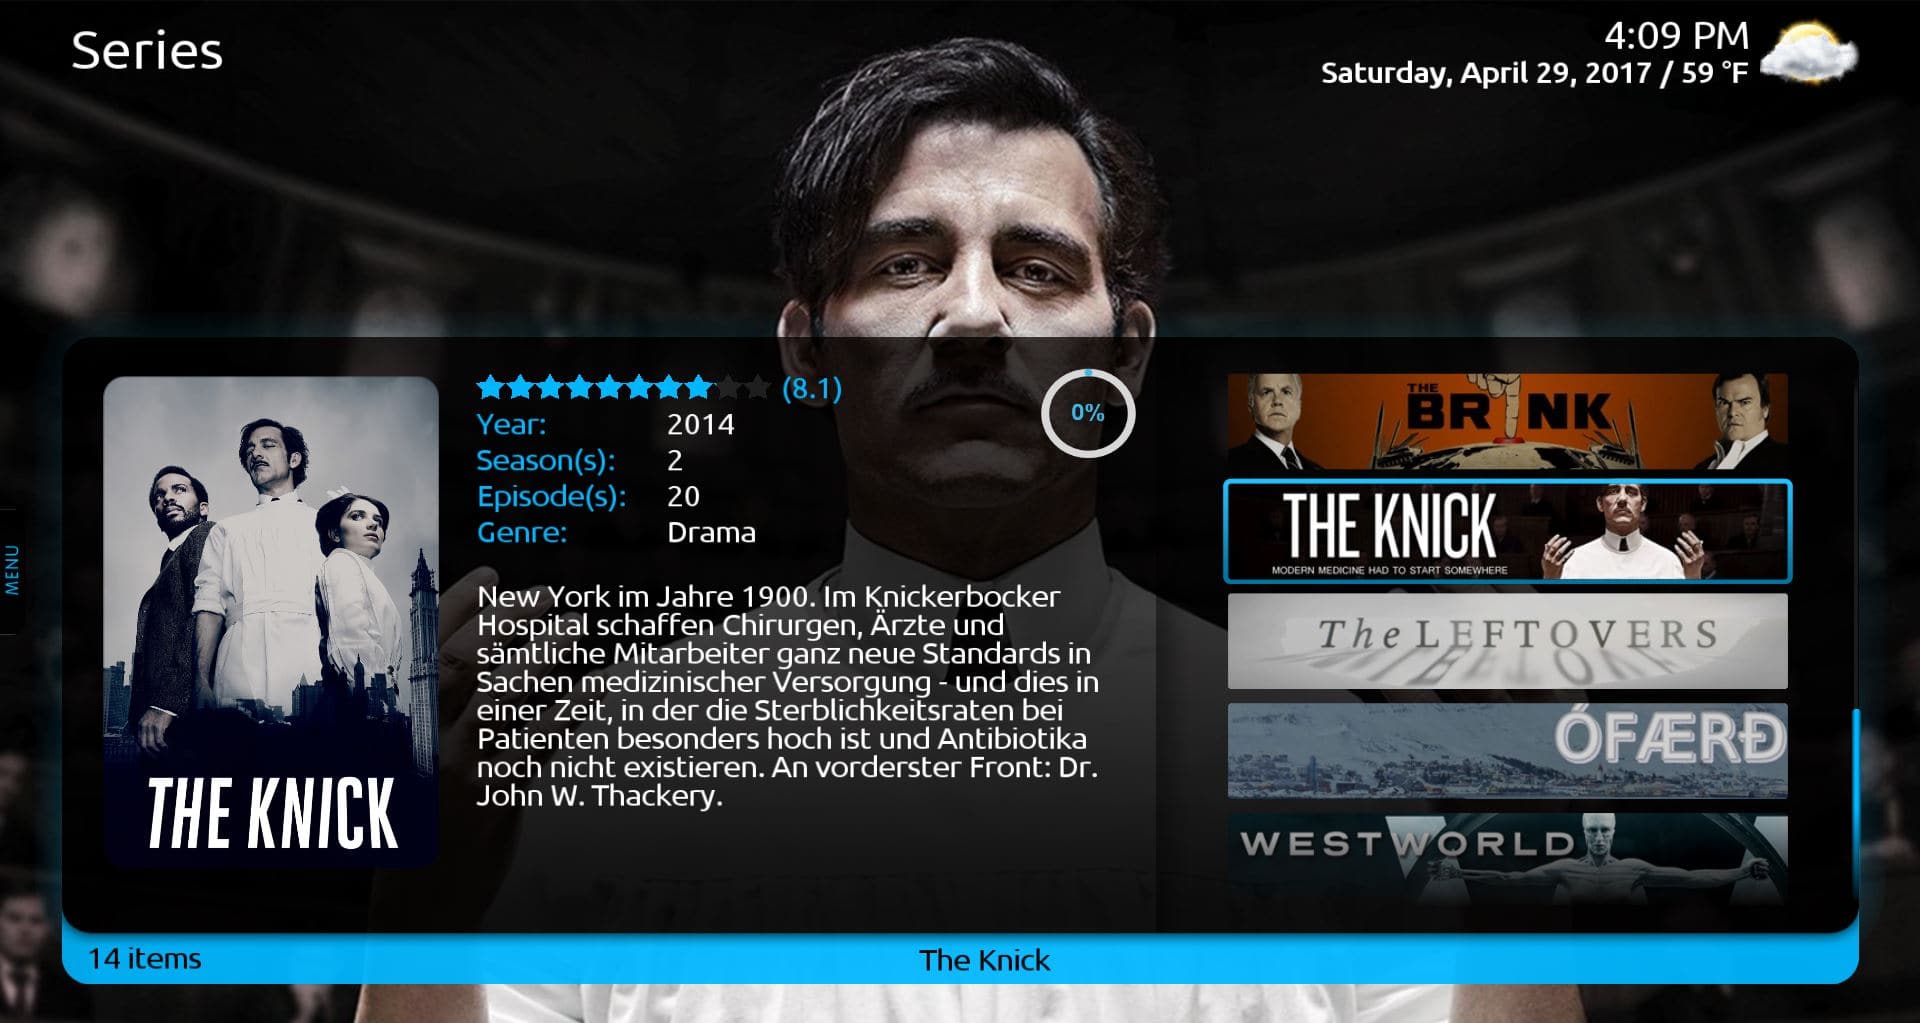Click the rating value 8.1
The width and height of the screenshot is (1920, 1023).
[812, 388]
